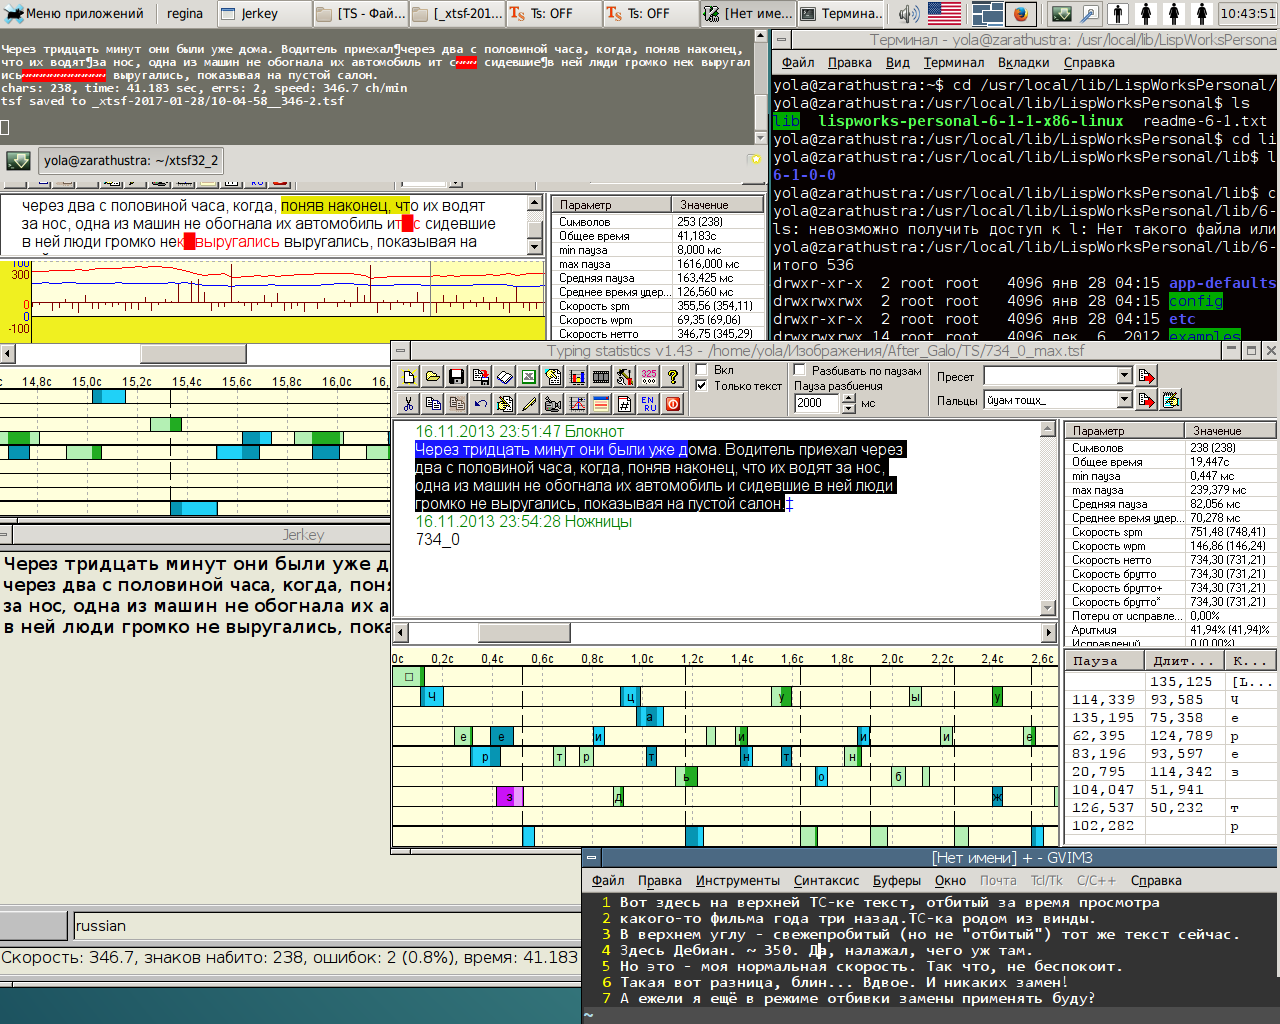Save using the floppy disk icon
The width and height of the screenshot is (1280, 1024).
(457, 377)
